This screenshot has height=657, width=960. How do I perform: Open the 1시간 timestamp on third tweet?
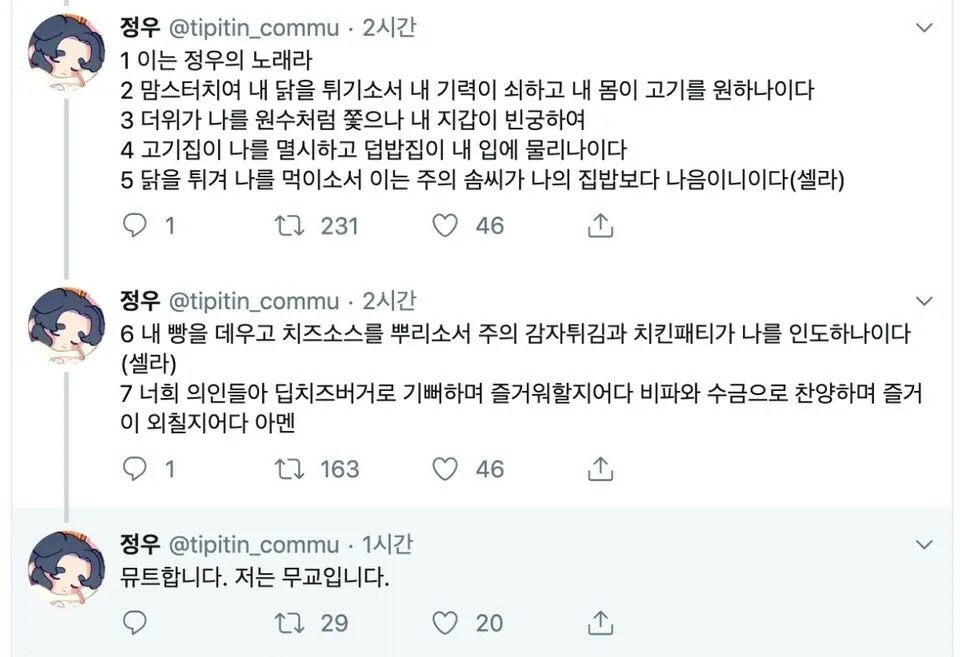click(x=387, y=545)
